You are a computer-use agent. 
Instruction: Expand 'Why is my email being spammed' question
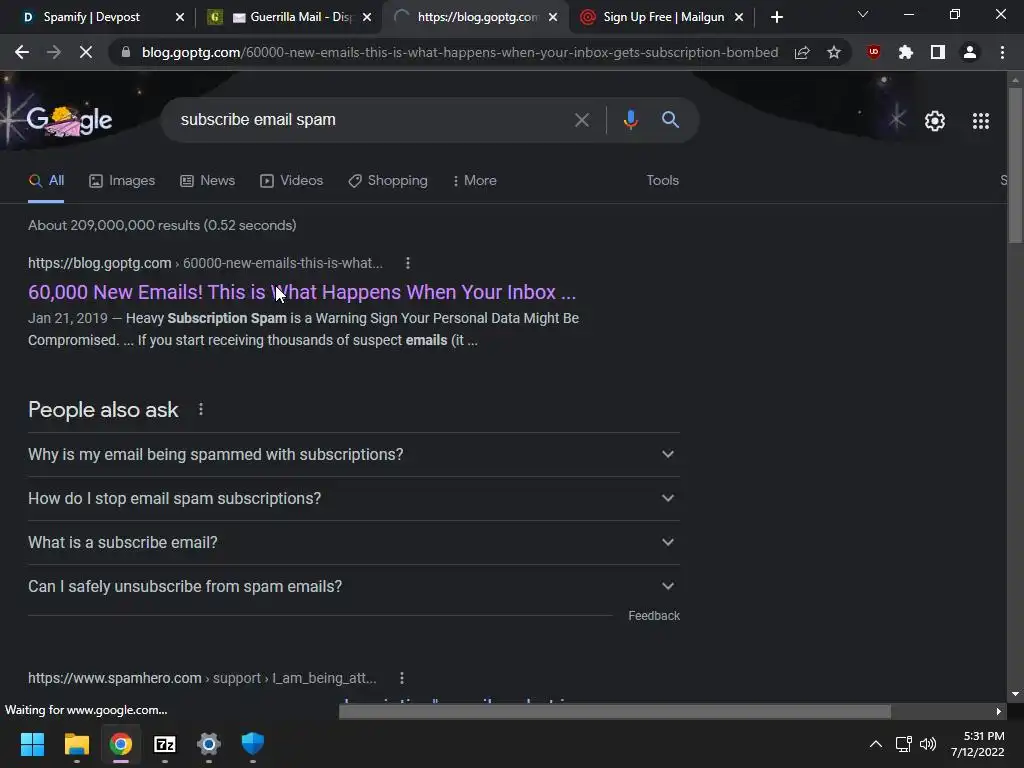353,455
